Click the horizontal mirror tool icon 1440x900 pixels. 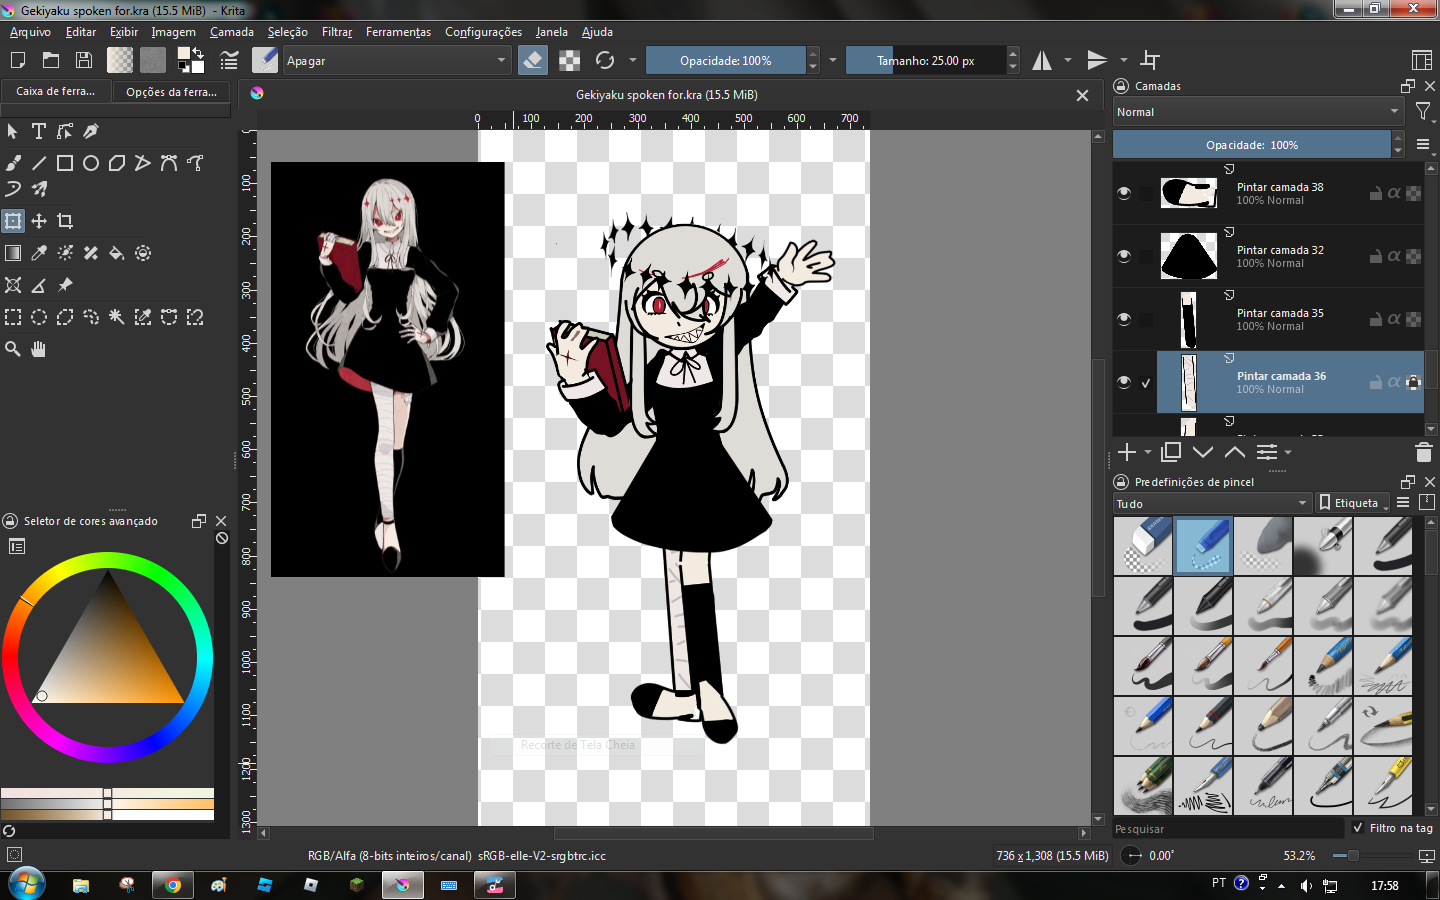[1042, 61]
